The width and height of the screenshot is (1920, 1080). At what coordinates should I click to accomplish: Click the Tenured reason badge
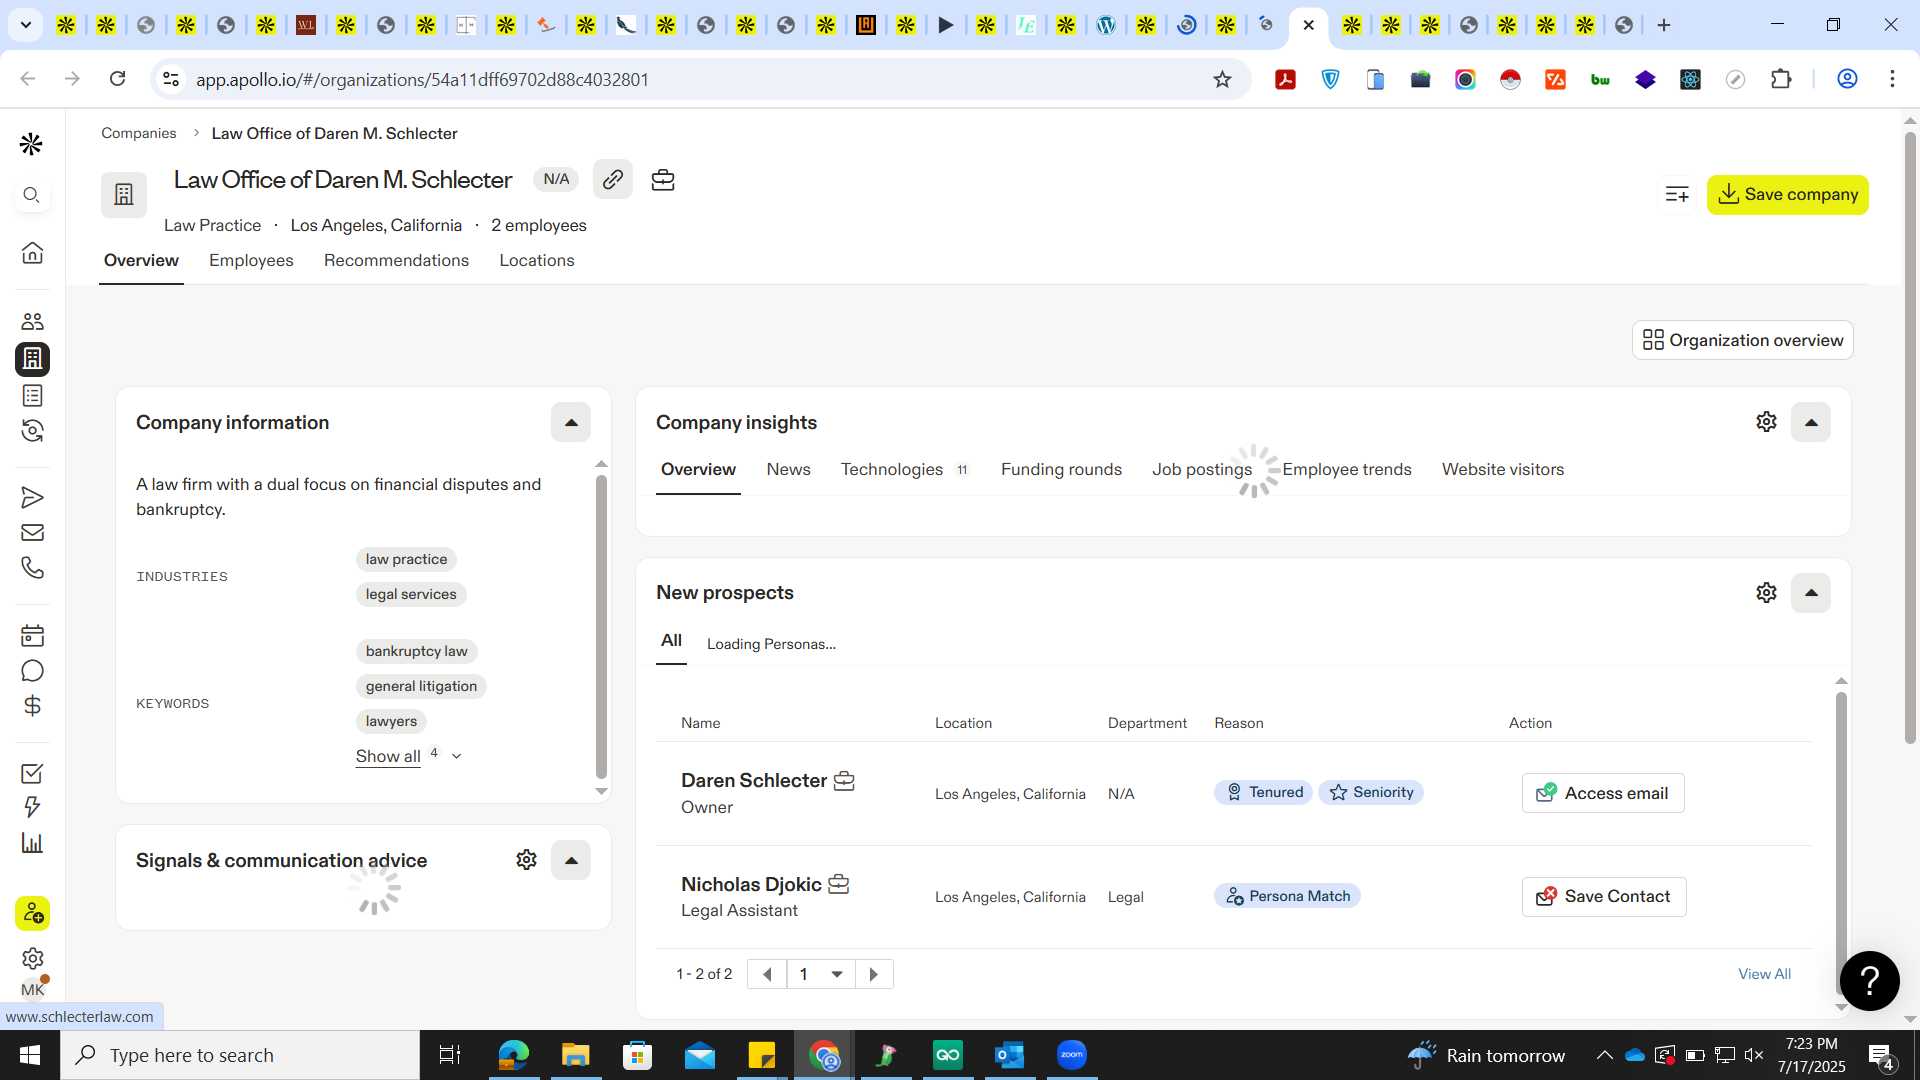[1264, 792]
